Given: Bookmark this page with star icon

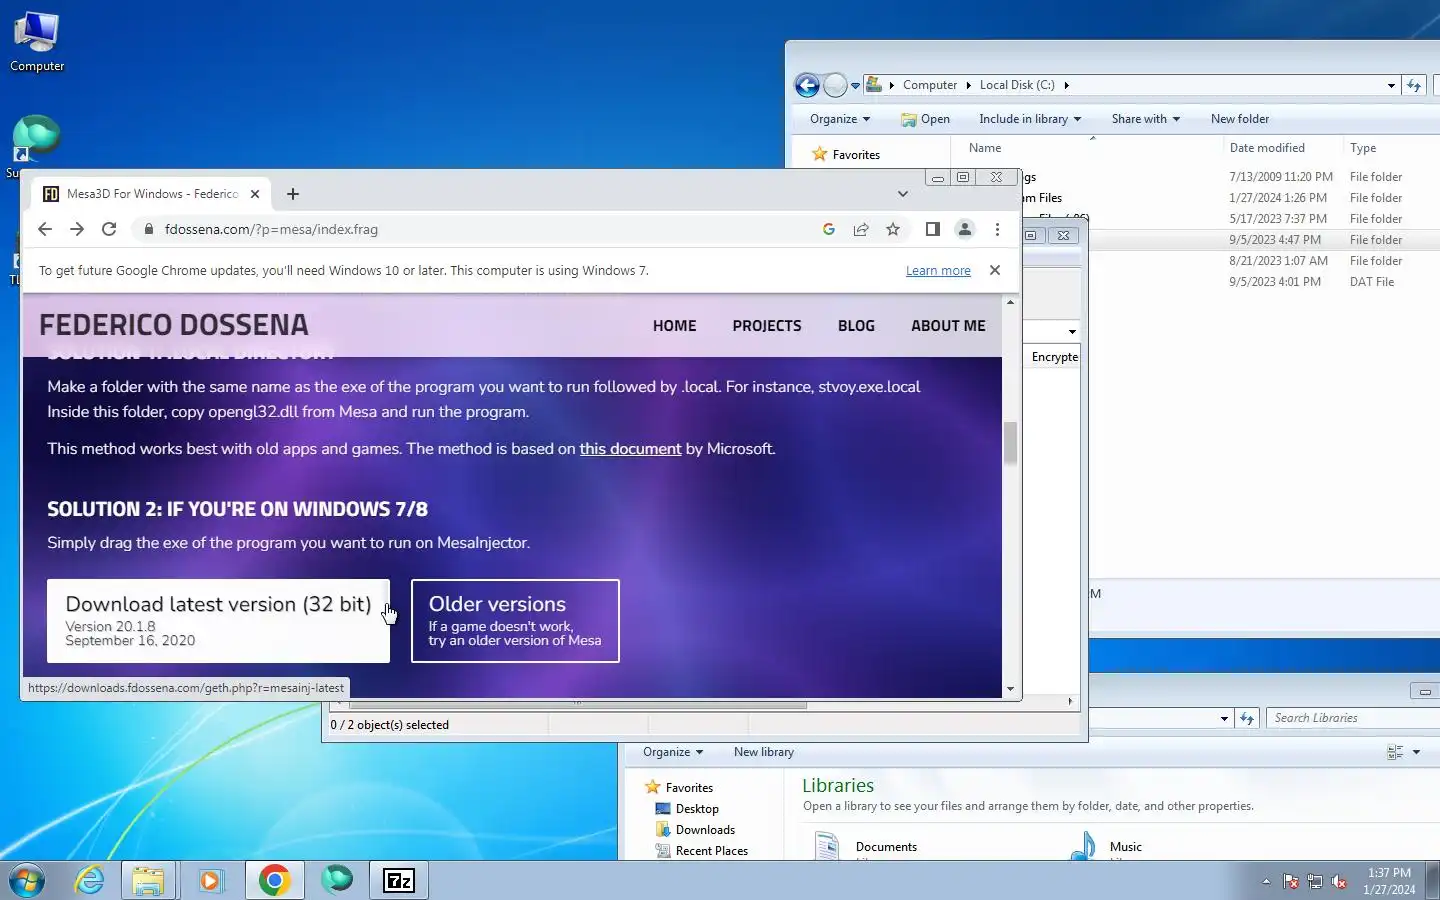Looking at the screenshot, I should click(893, 229).
